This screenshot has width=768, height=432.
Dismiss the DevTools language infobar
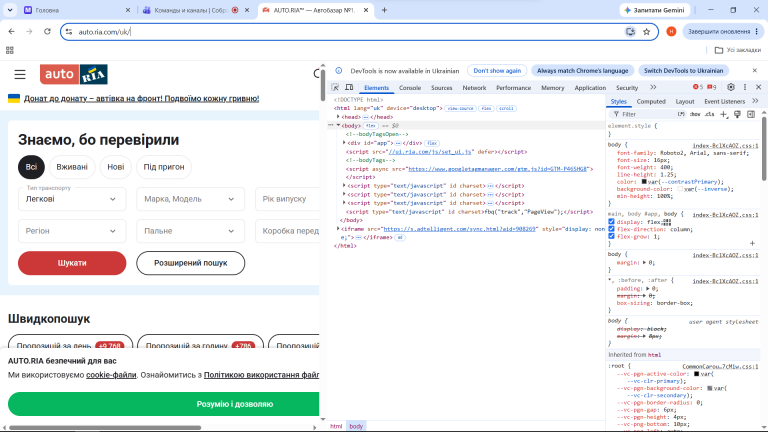(755, 71)
